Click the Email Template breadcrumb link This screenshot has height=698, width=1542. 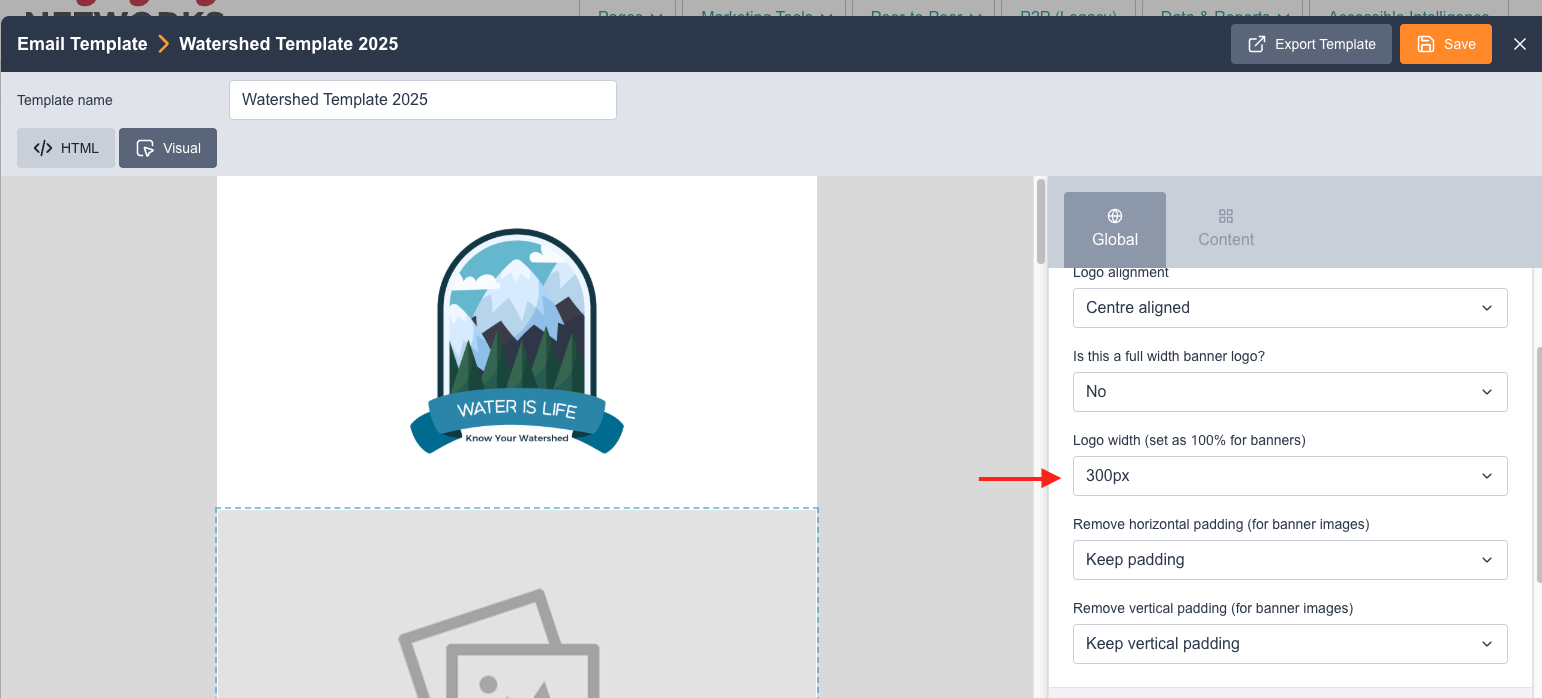[x=82, y=44]
